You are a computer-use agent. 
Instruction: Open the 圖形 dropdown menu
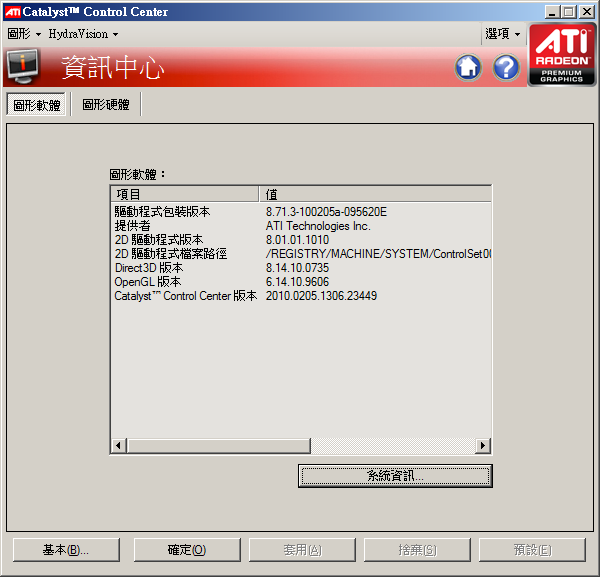click(24, 34)
